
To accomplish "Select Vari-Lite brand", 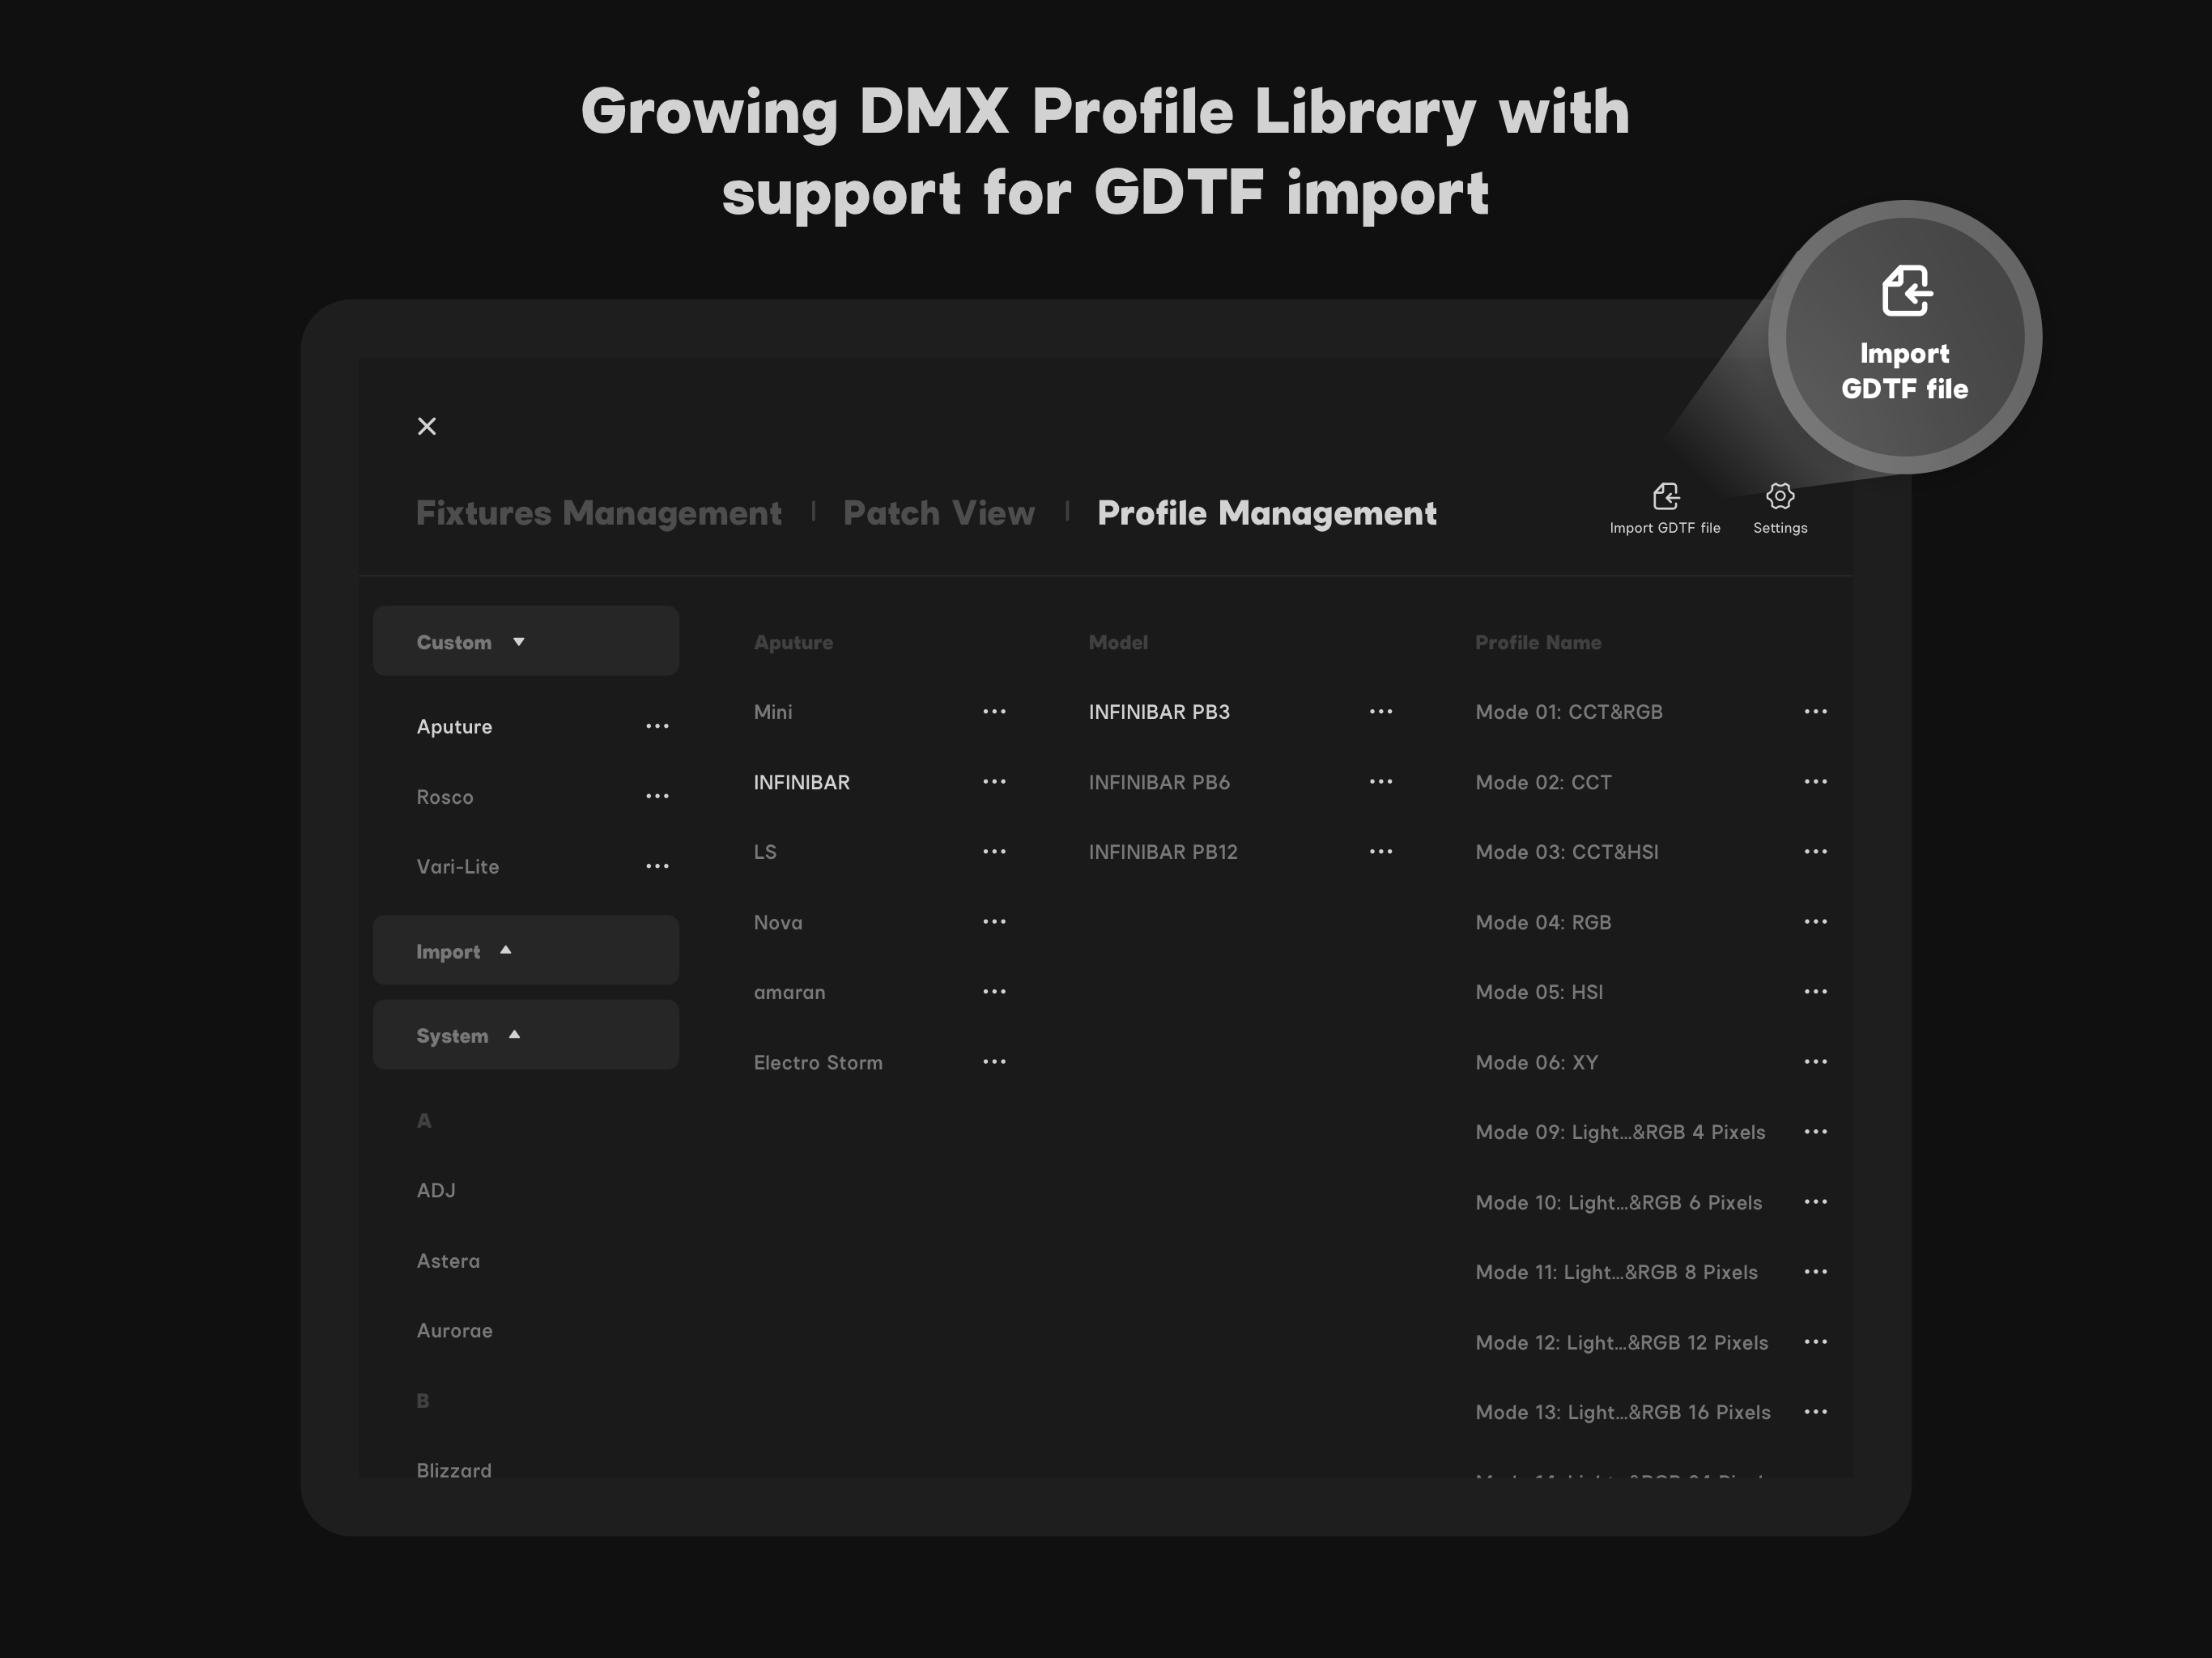I will coord(458,867).
